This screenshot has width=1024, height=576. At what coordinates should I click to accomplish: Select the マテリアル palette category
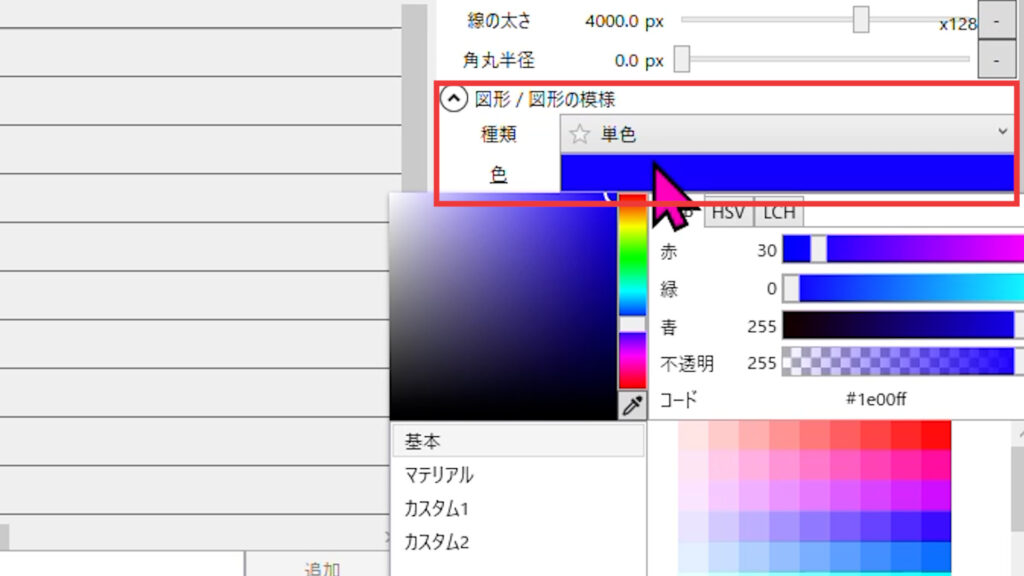click(517, 475)
